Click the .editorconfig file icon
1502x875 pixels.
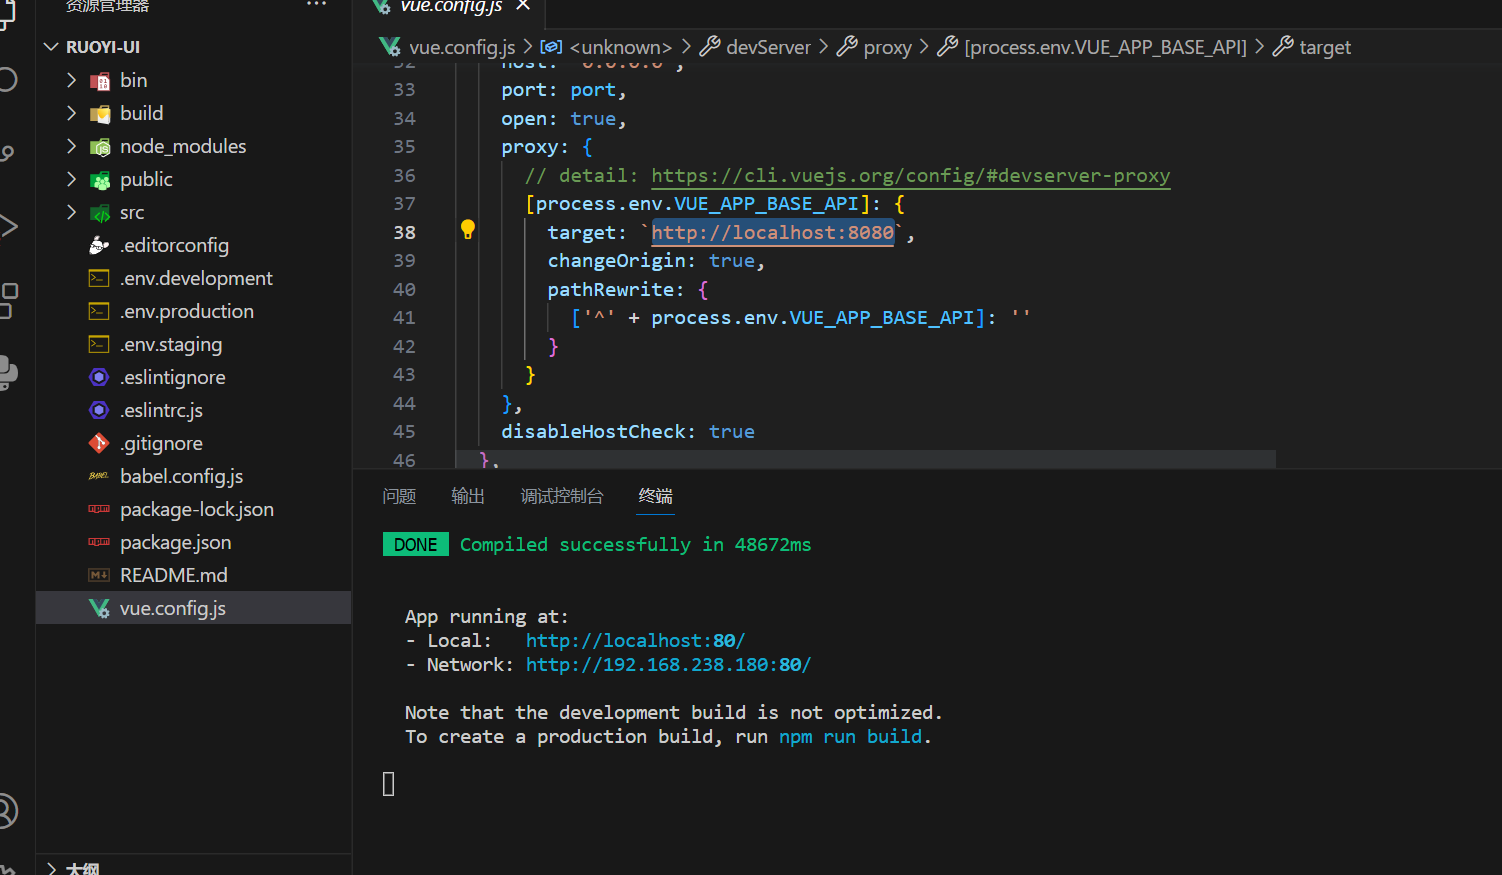tap(99, 245)
